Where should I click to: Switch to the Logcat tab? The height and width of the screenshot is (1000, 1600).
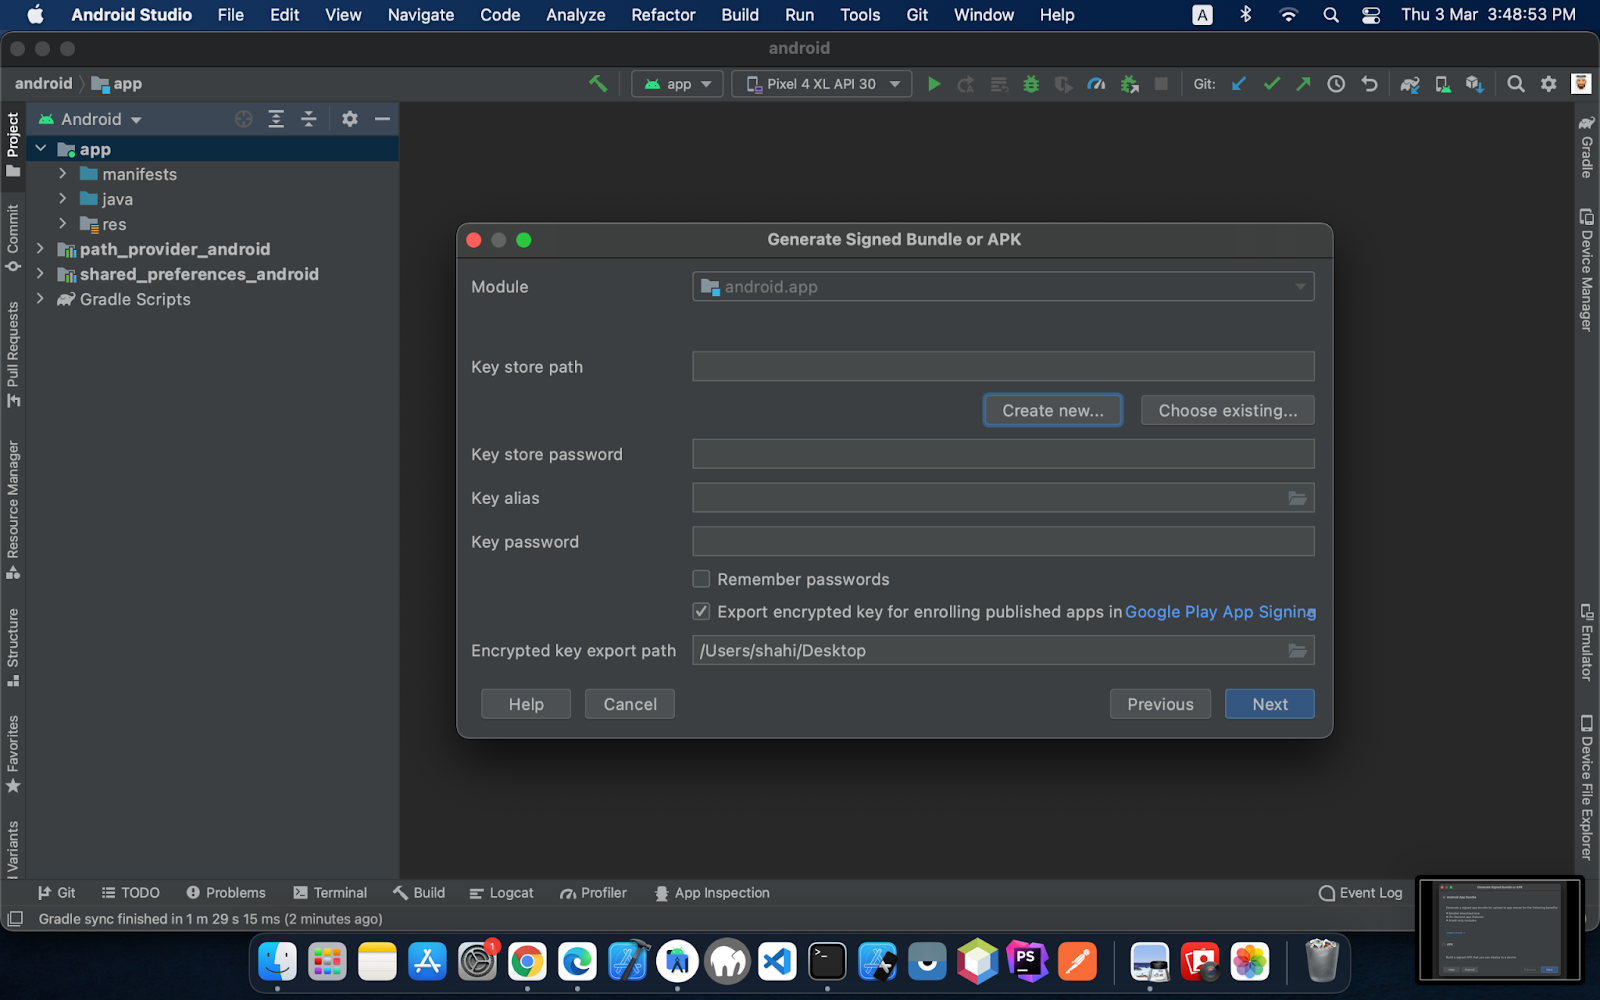(x=501, y=893)
